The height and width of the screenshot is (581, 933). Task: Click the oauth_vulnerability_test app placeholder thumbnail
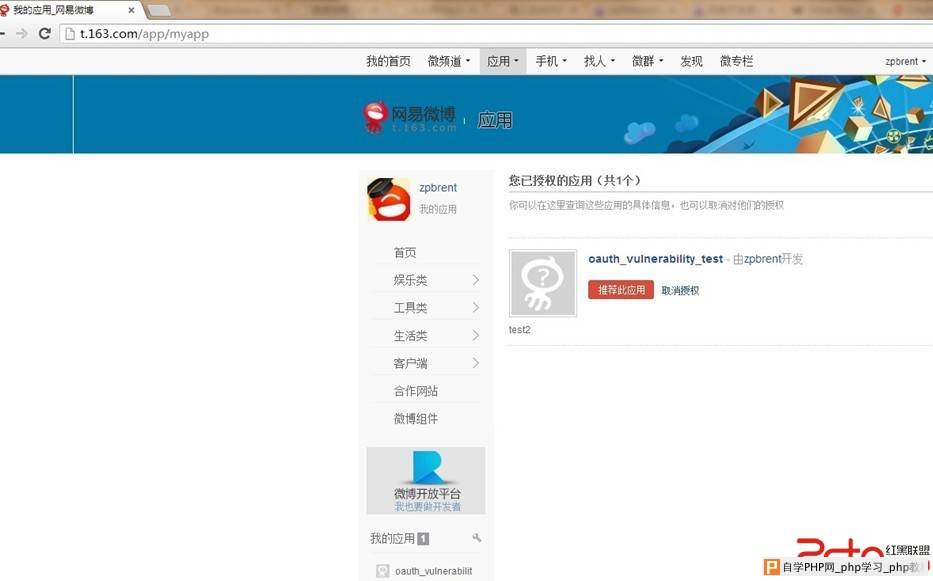click(x=543, y=283)
